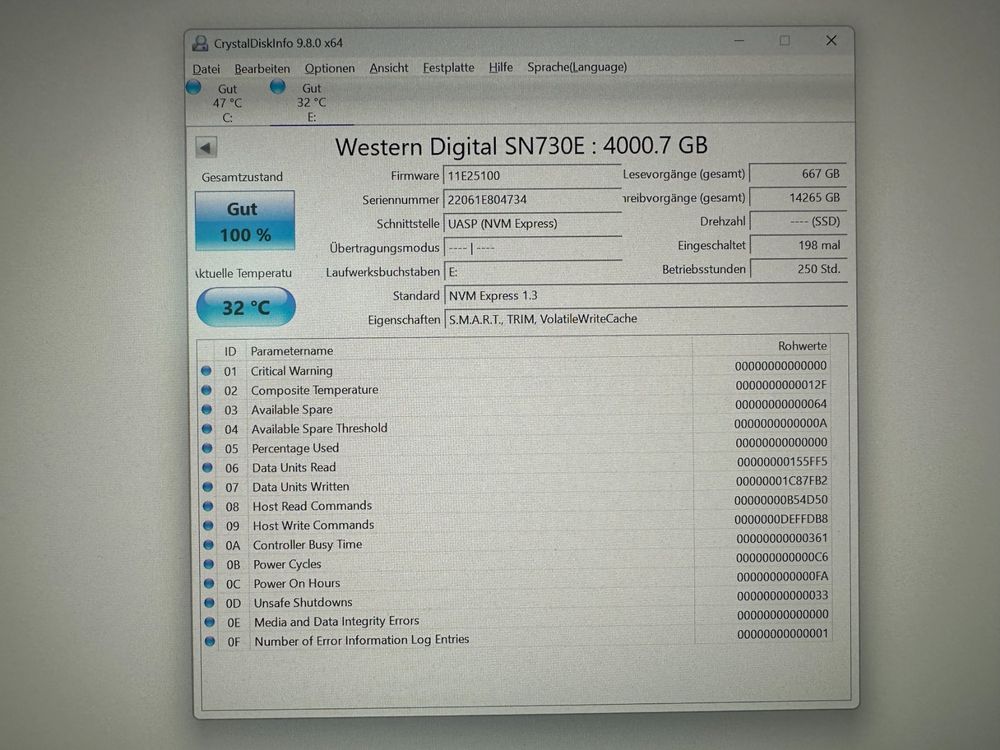Click the status dot for Data Units Read
The image size is (1000, 750).
click(207, 467)
